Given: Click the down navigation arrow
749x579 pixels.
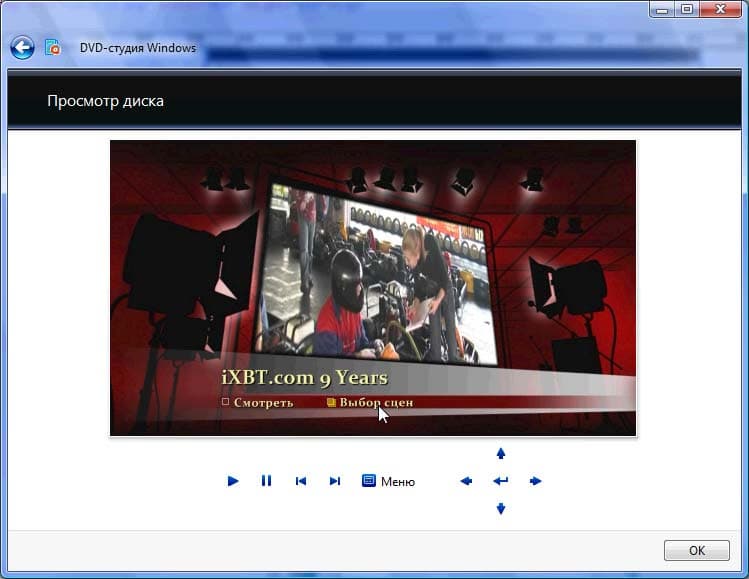Looking at the screenshot, I should [x=501, y=509].
